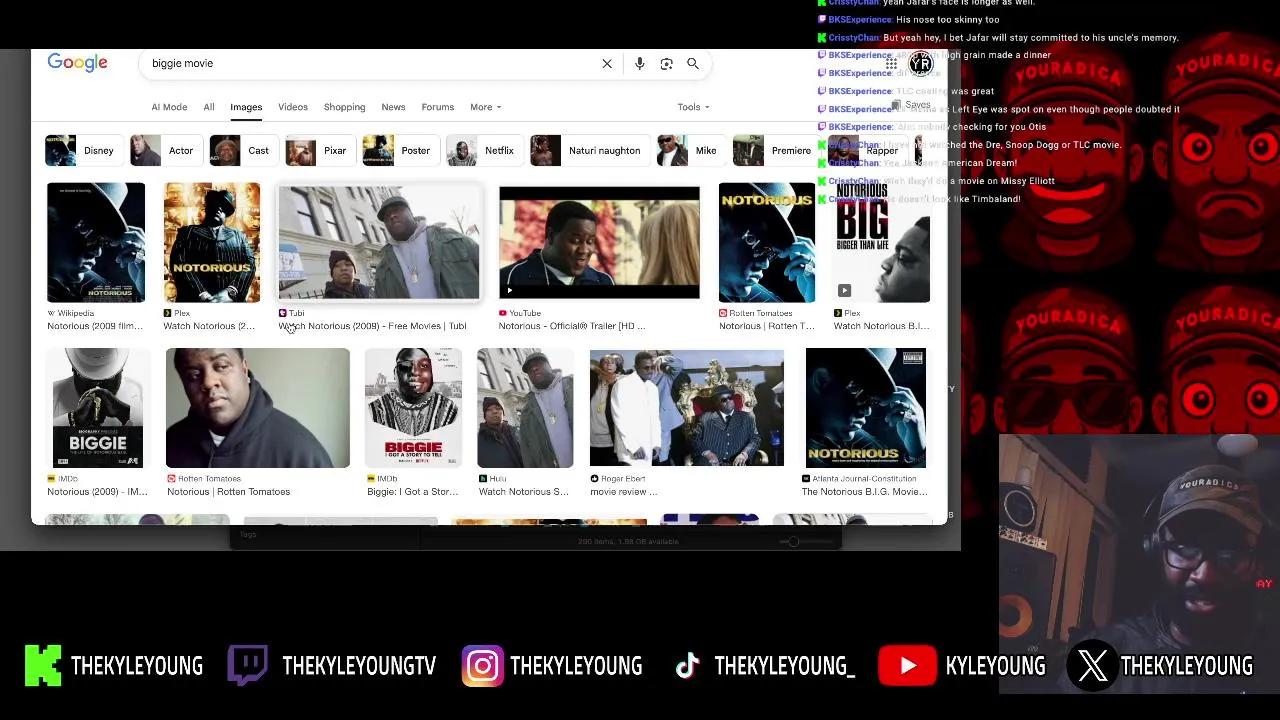
Task: Open 'Notorious (2009 film...' Wikipedia link
Action: [x=95, y=326]
